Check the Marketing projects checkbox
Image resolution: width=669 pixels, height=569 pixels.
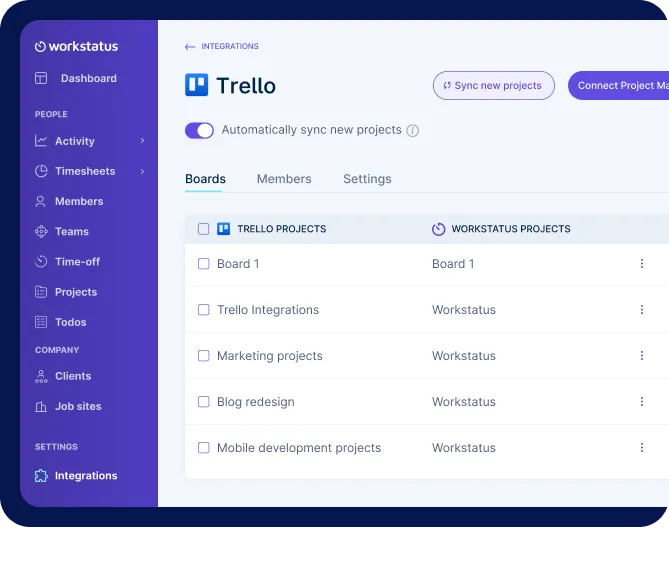204,356
